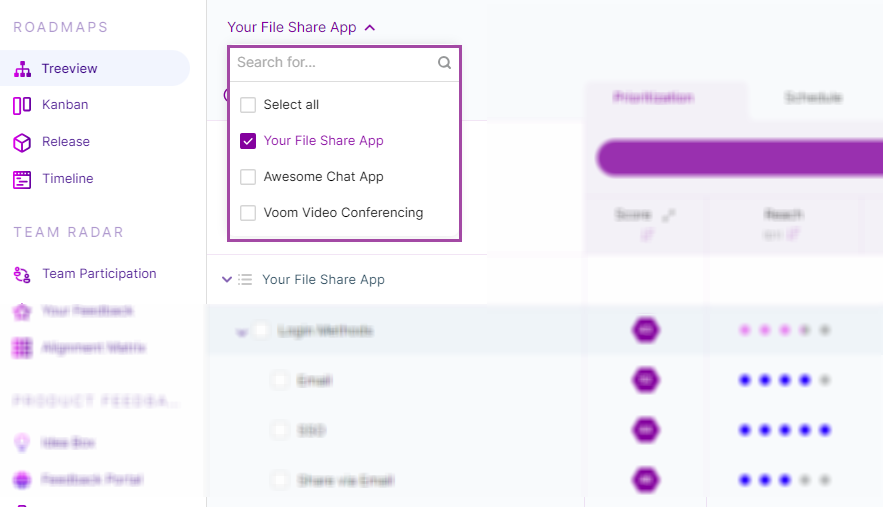Uncheck Your File Share App checkbox
This screenshot has height=507, width=883.
click(x=248, y=141)
